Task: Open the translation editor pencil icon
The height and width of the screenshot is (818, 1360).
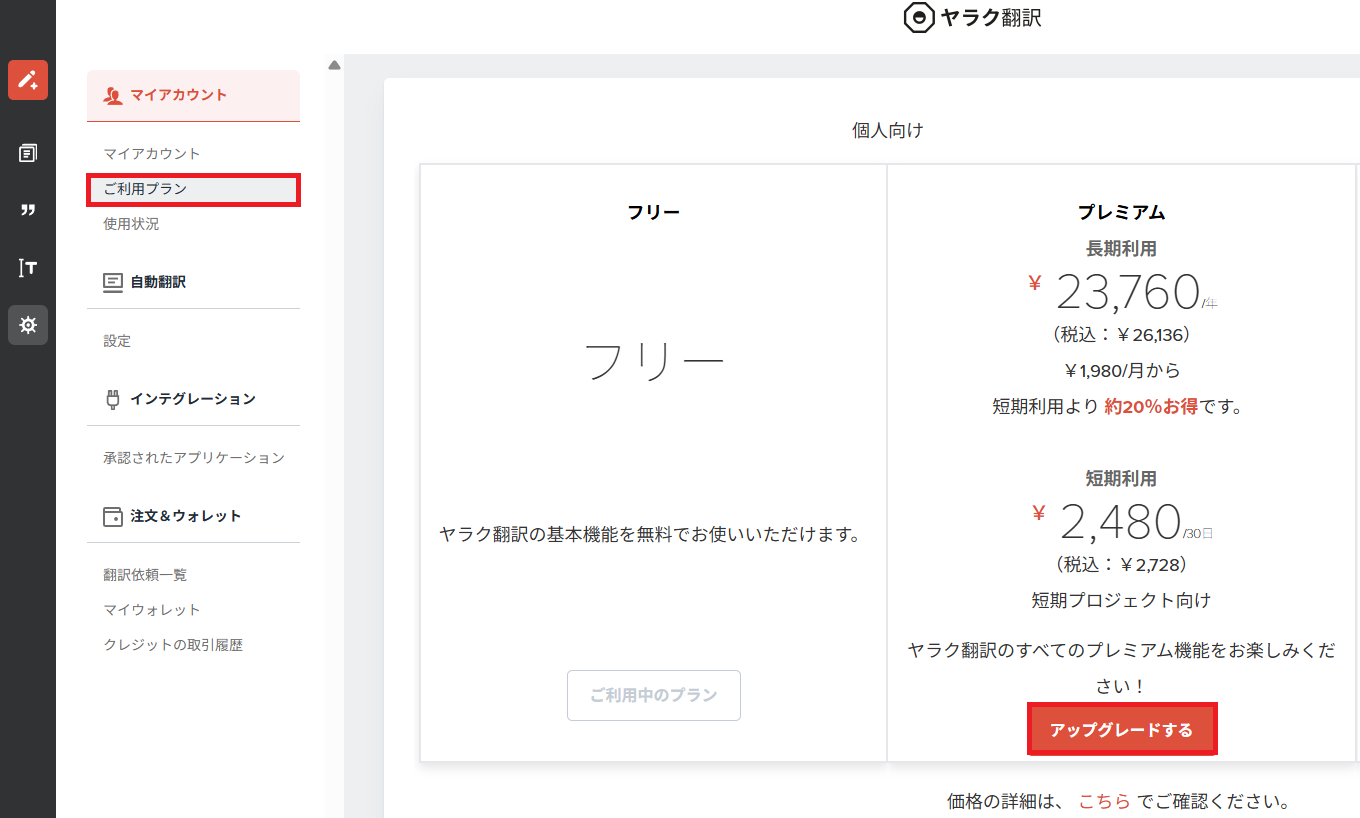Action: pos(28,80)
